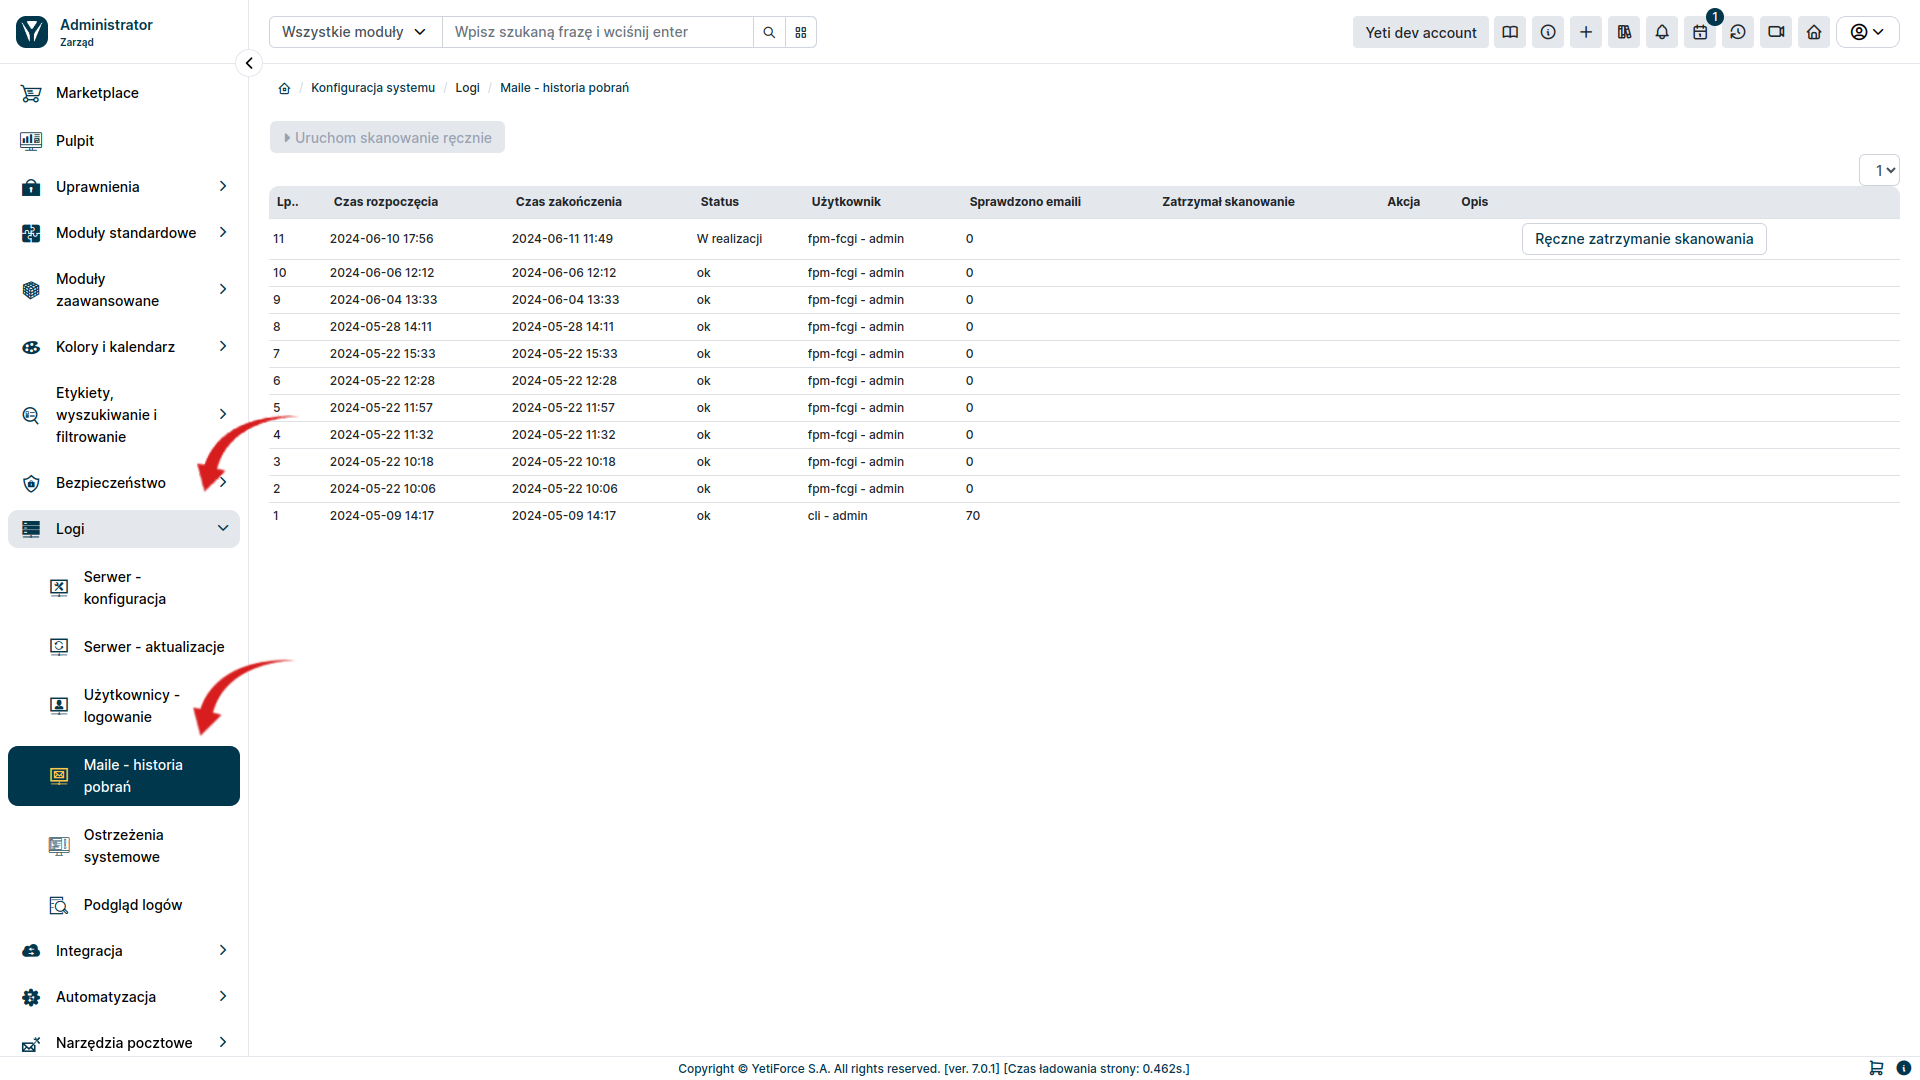Viewport: 1920px width, 1080px height.
Task: Open Serwer - aktualizacje log
Action: pyautogui.click(x=124, y=647)
